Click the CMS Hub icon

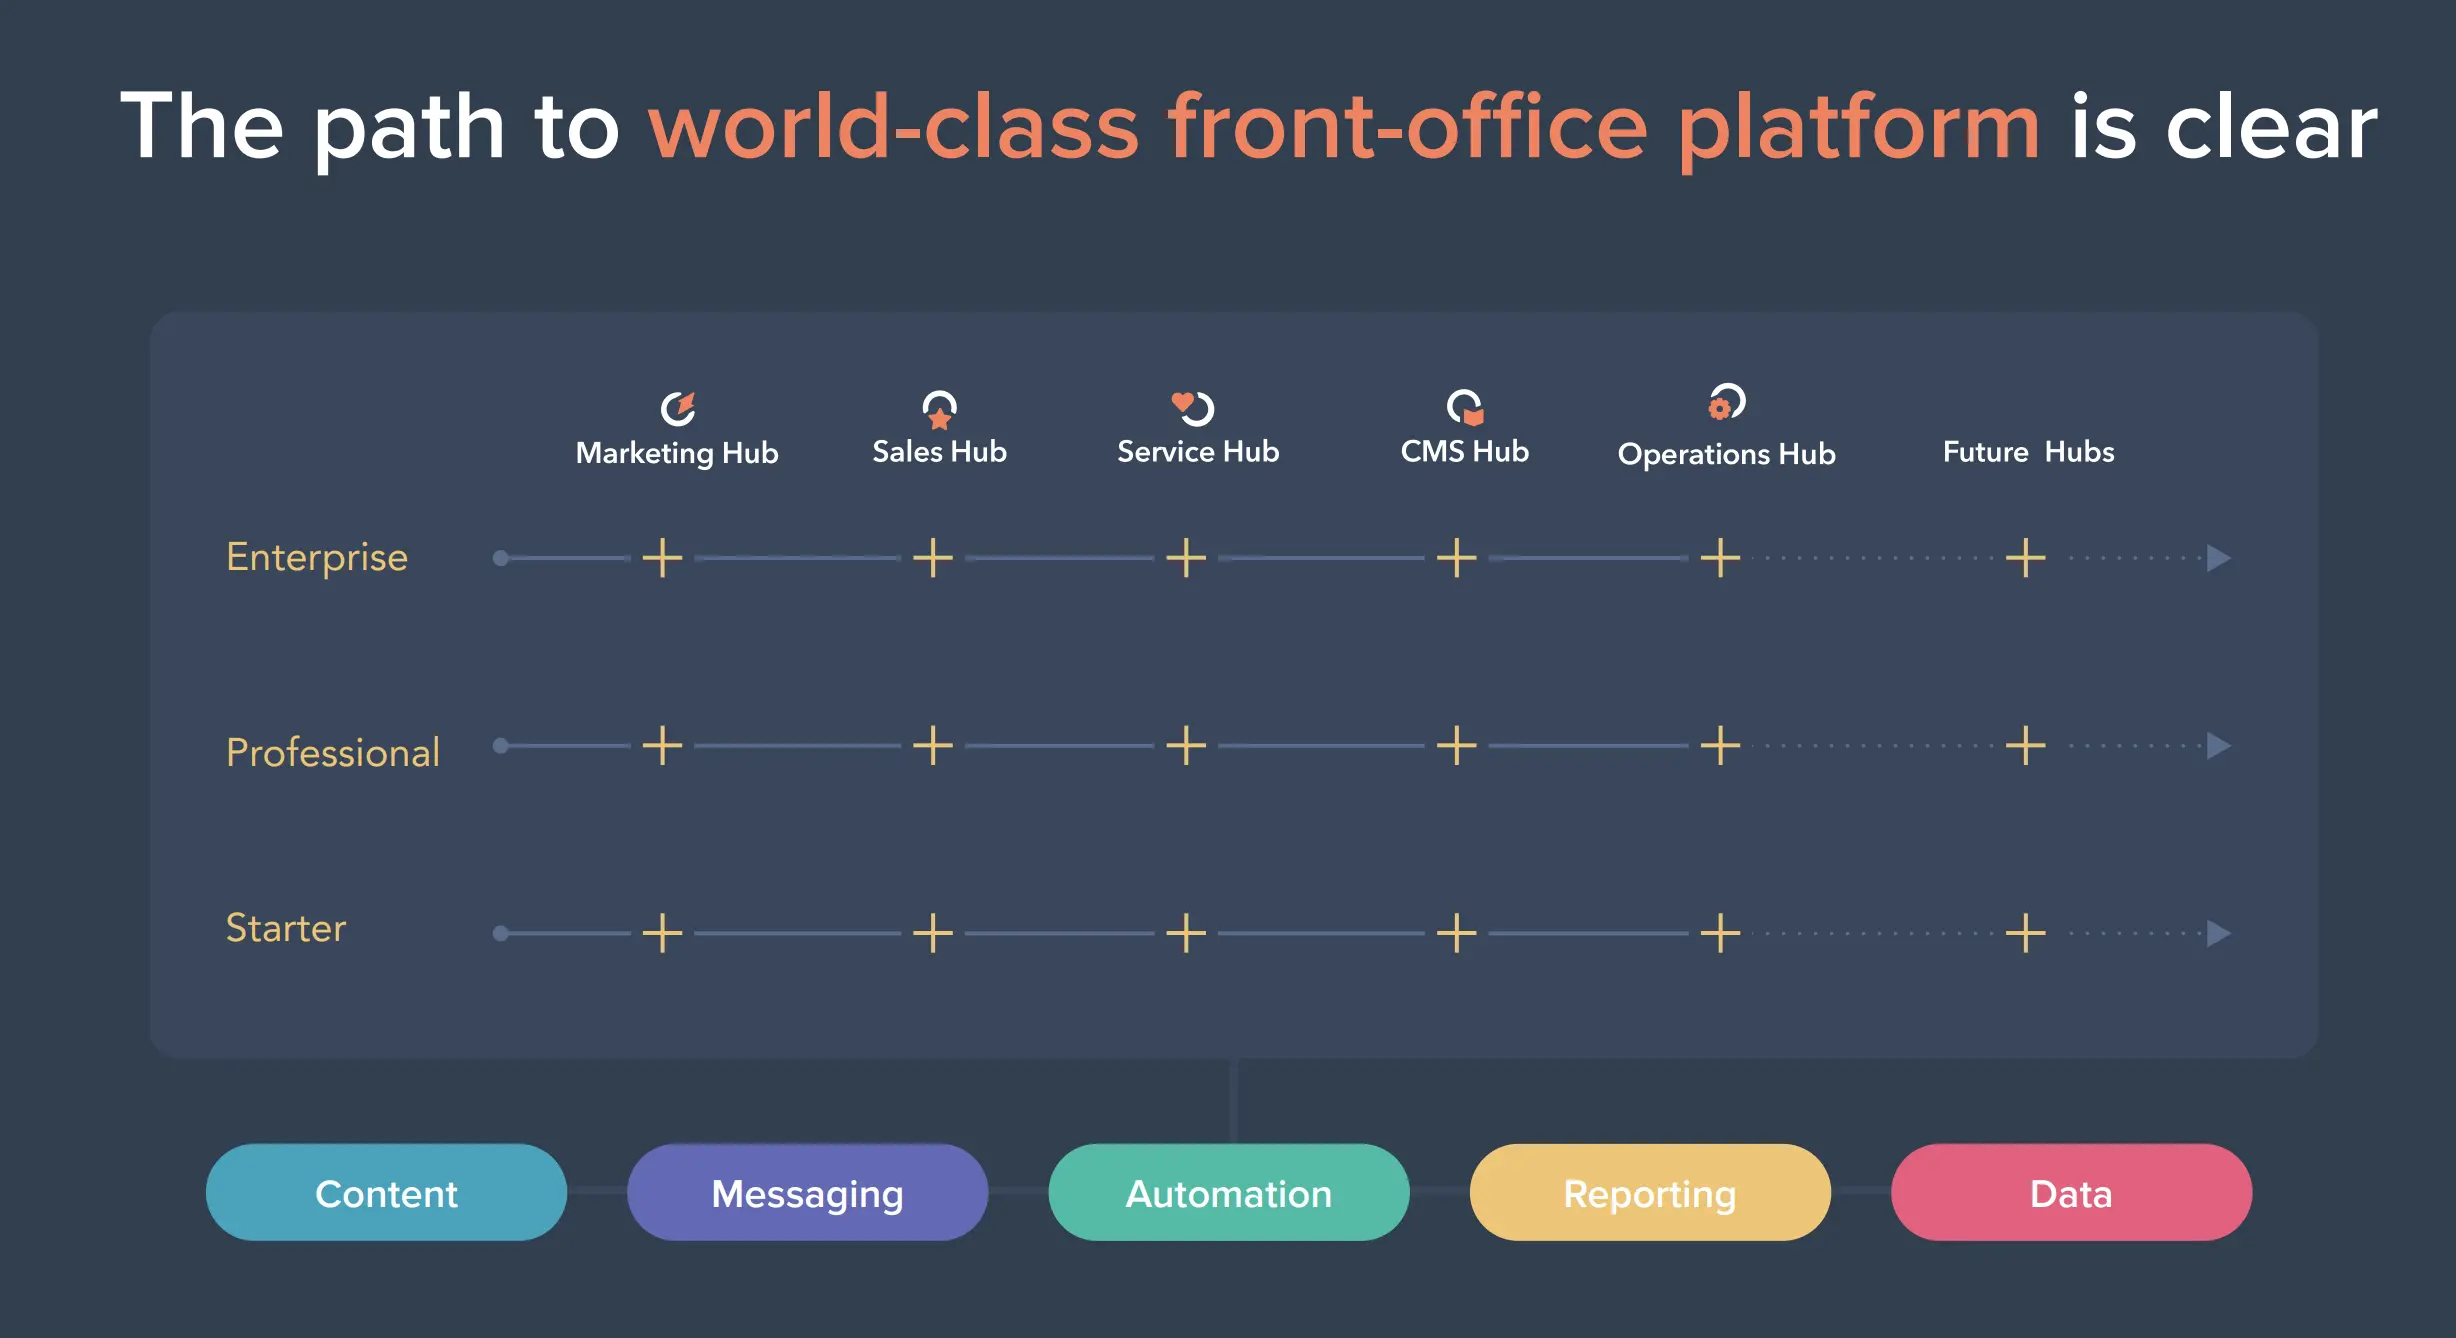coord(1465,407)
